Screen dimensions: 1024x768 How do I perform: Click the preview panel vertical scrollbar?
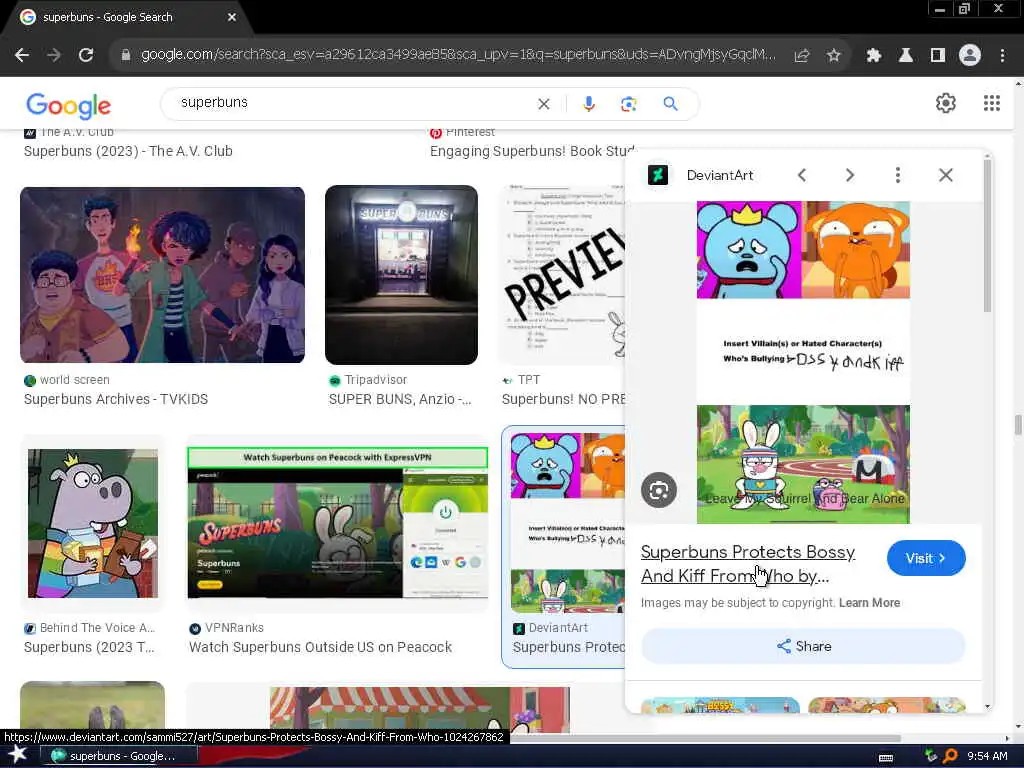point(987,235)
